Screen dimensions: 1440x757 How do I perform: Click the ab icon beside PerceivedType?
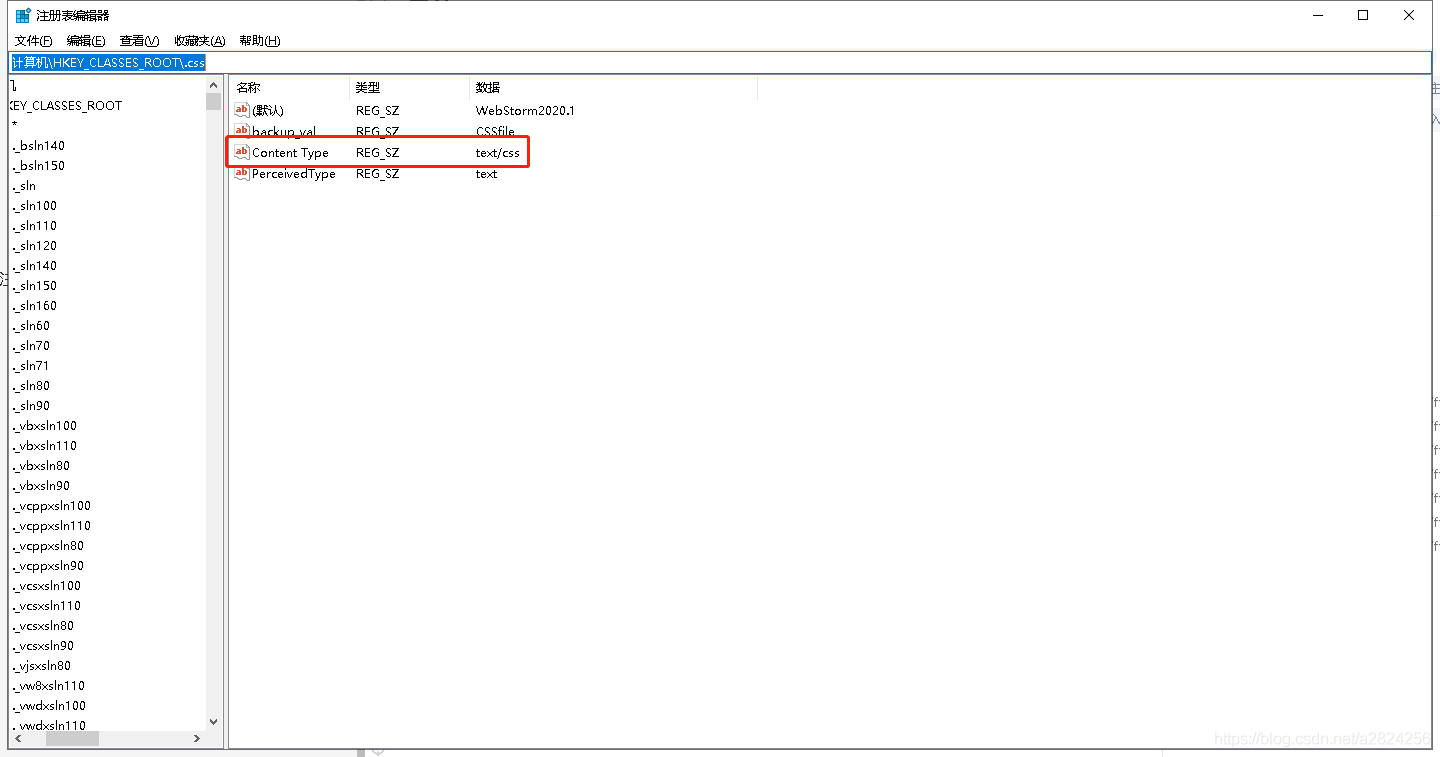(241, 173)
